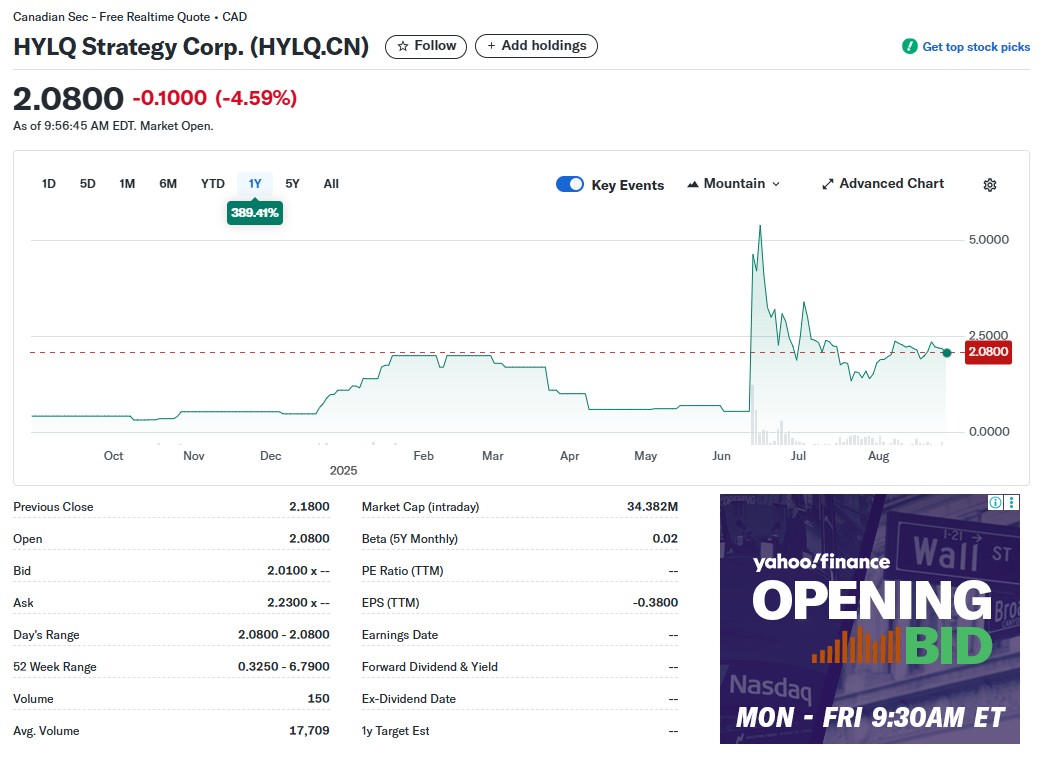Click the green top stock picks icon
Viewport: 1051px width, 763px height.
coord(909,47)
